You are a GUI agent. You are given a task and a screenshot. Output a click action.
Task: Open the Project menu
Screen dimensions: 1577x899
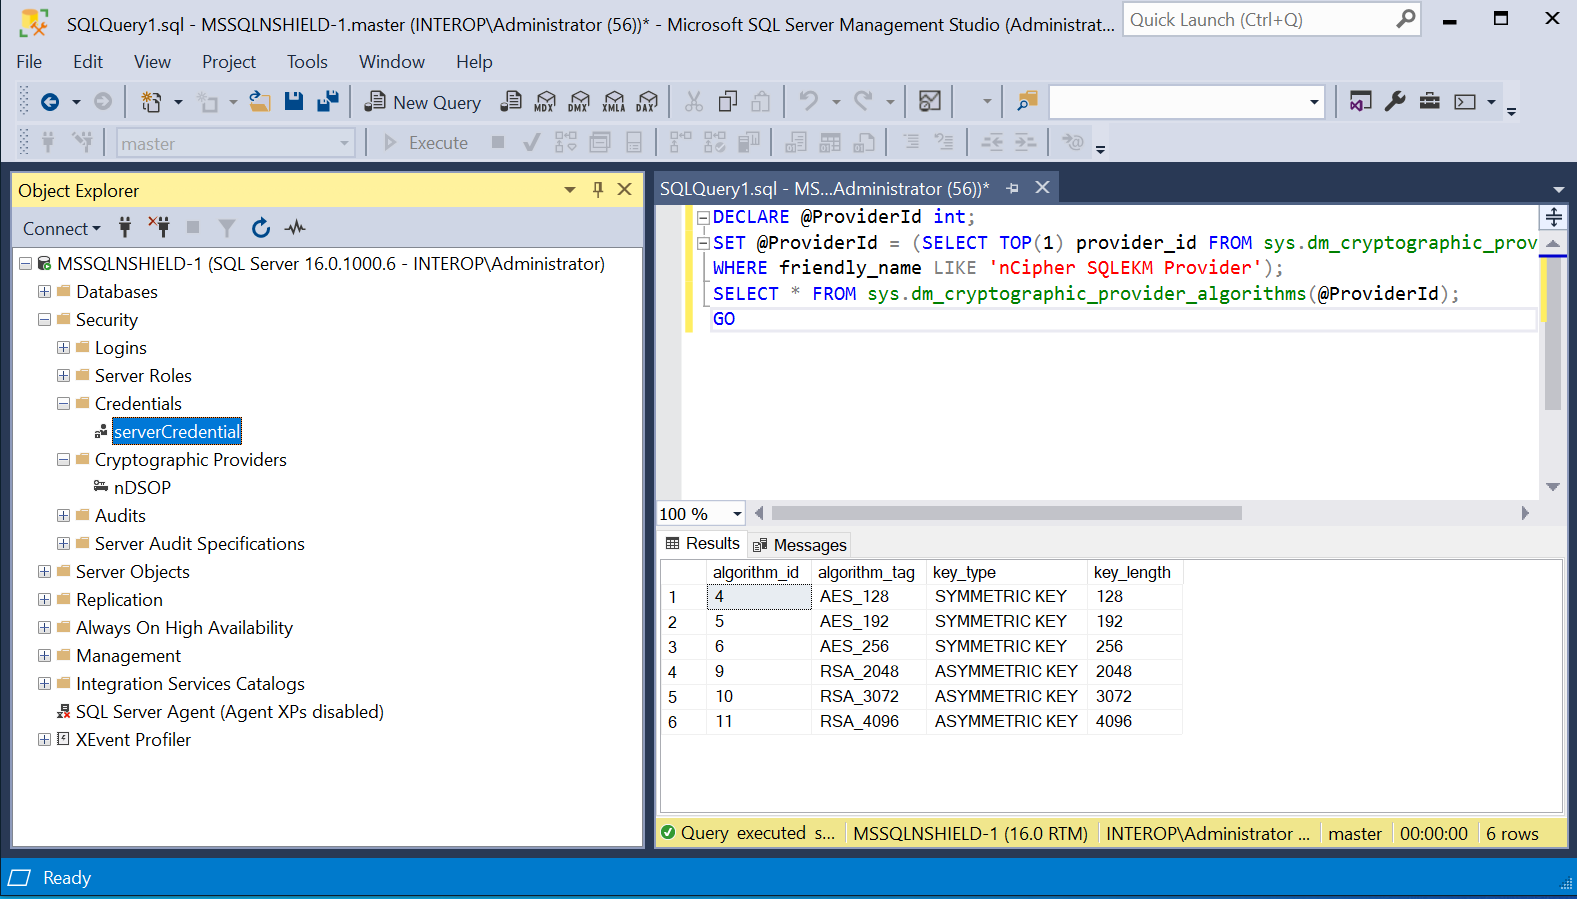tap(229, 62)
